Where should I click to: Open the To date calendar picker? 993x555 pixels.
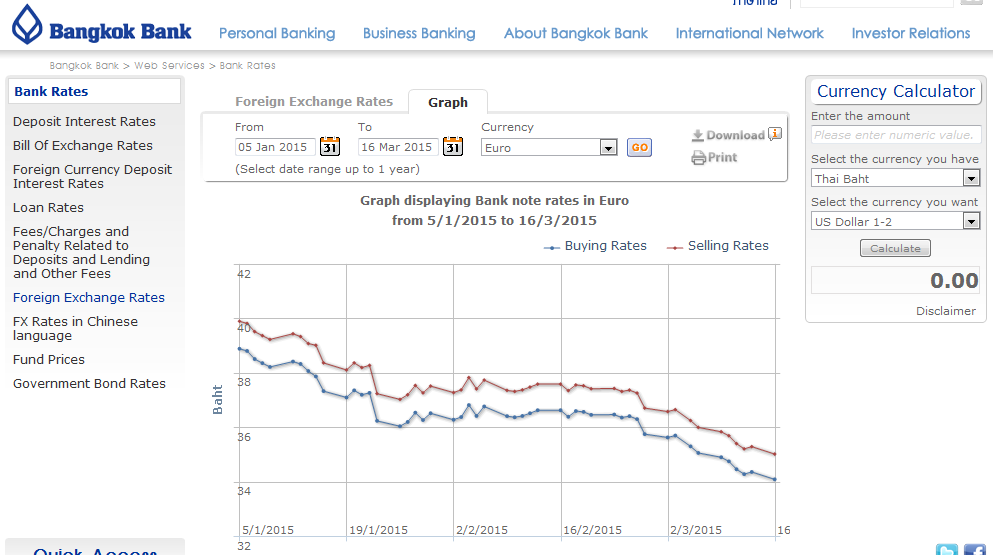click(x=453, y=147)
